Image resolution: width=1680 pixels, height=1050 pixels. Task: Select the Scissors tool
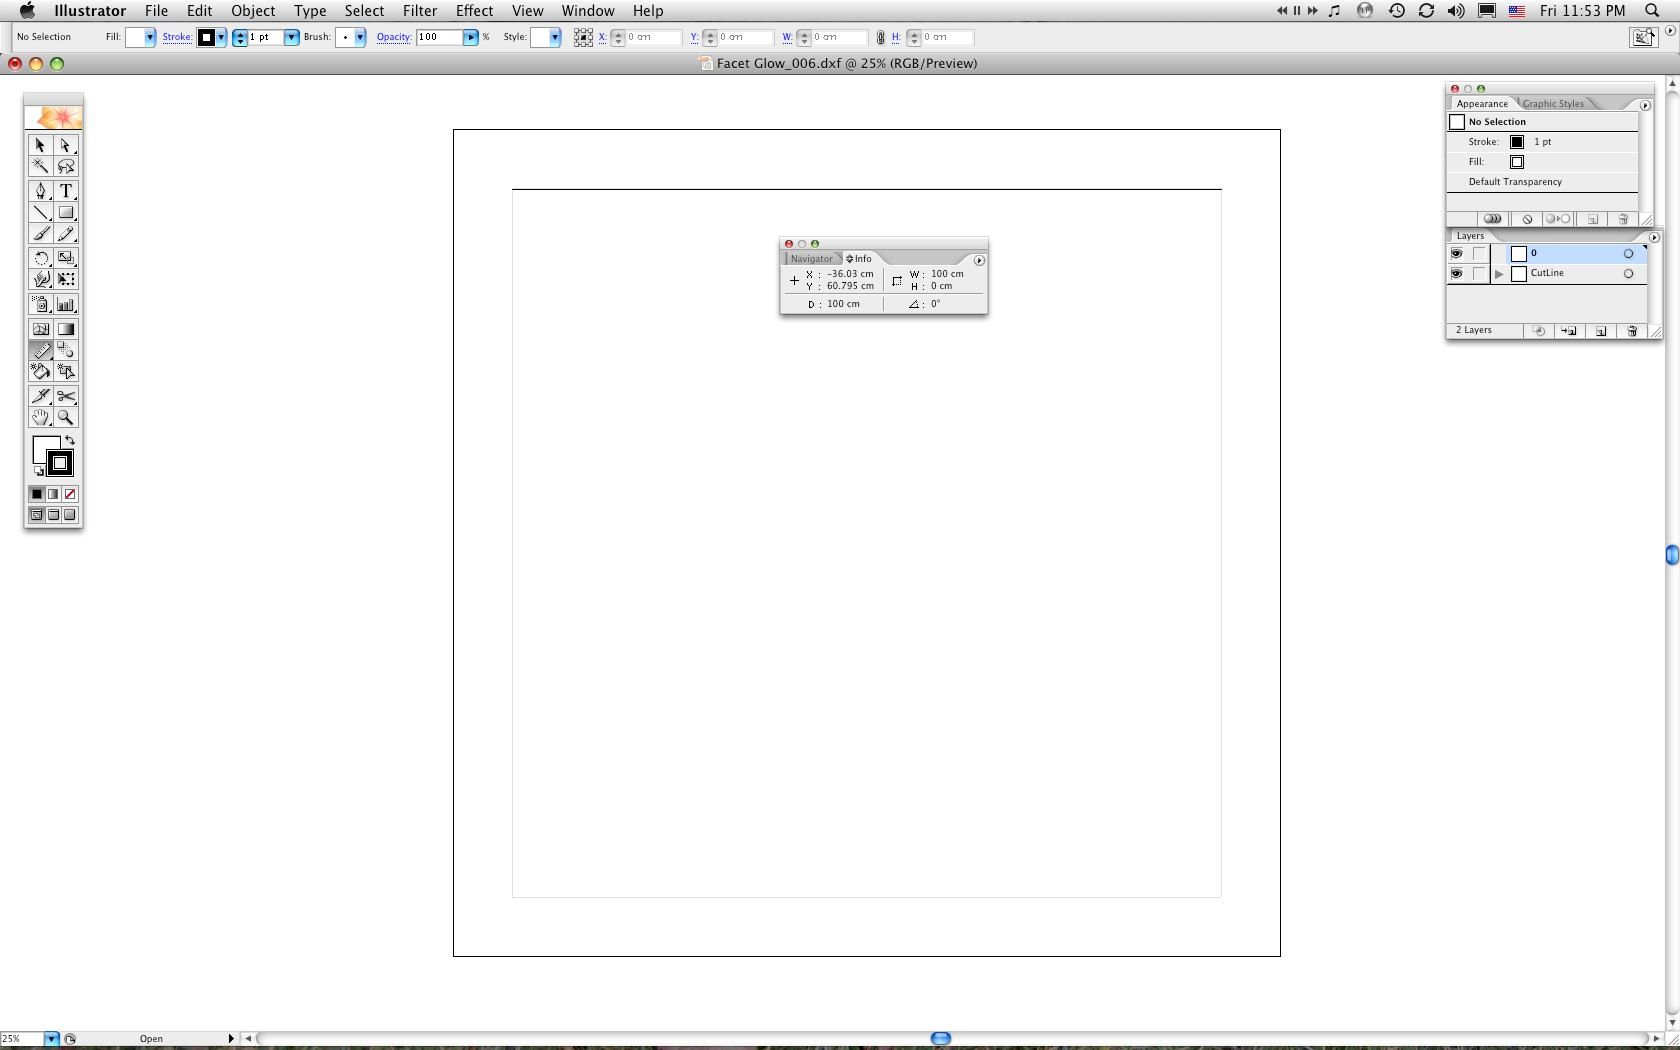(66, 396)
